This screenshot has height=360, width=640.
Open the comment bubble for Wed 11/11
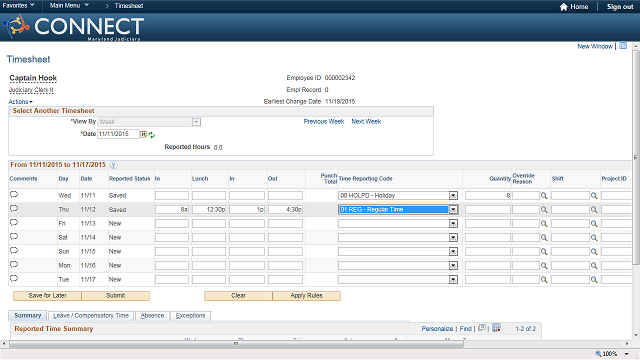14,195
